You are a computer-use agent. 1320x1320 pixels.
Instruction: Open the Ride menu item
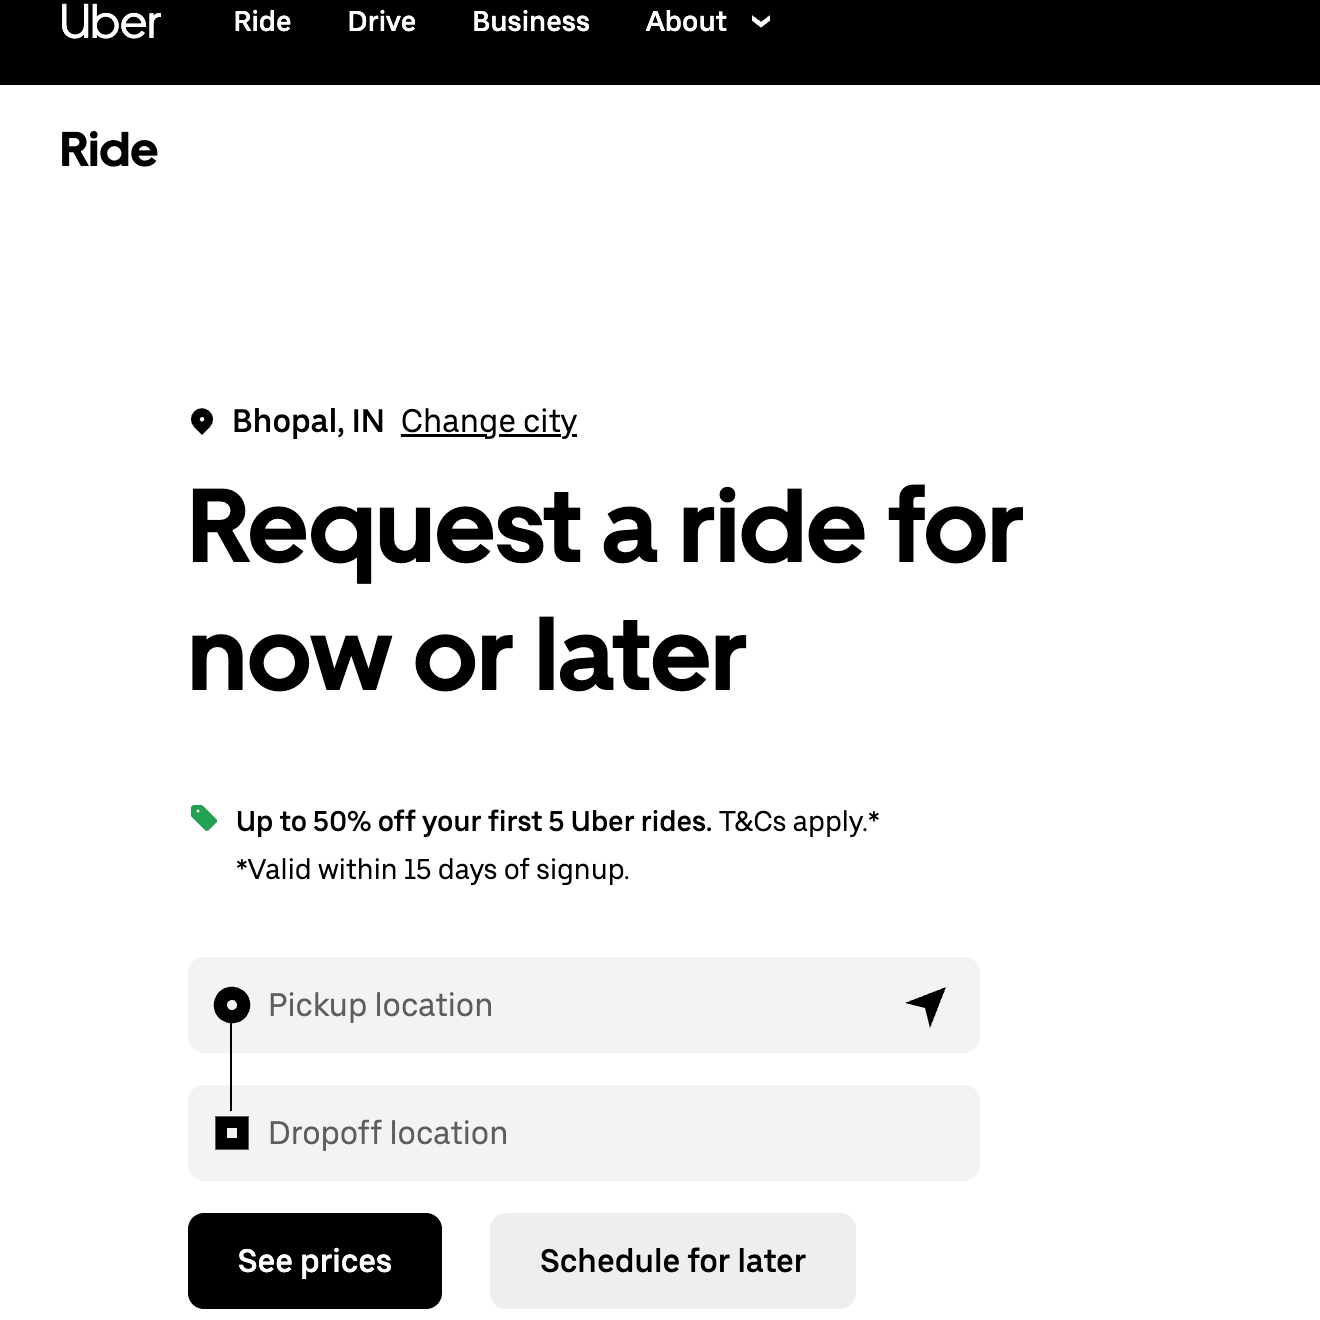pyautogui.click(x=261, y=21)
